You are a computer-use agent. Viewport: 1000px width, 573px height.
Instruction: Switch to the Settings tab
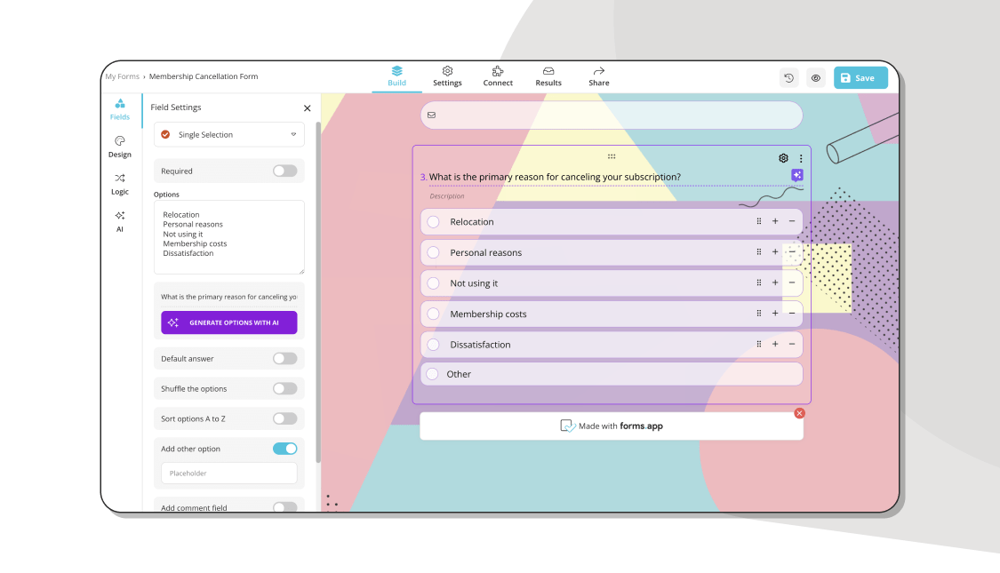(x=447, y=76)
